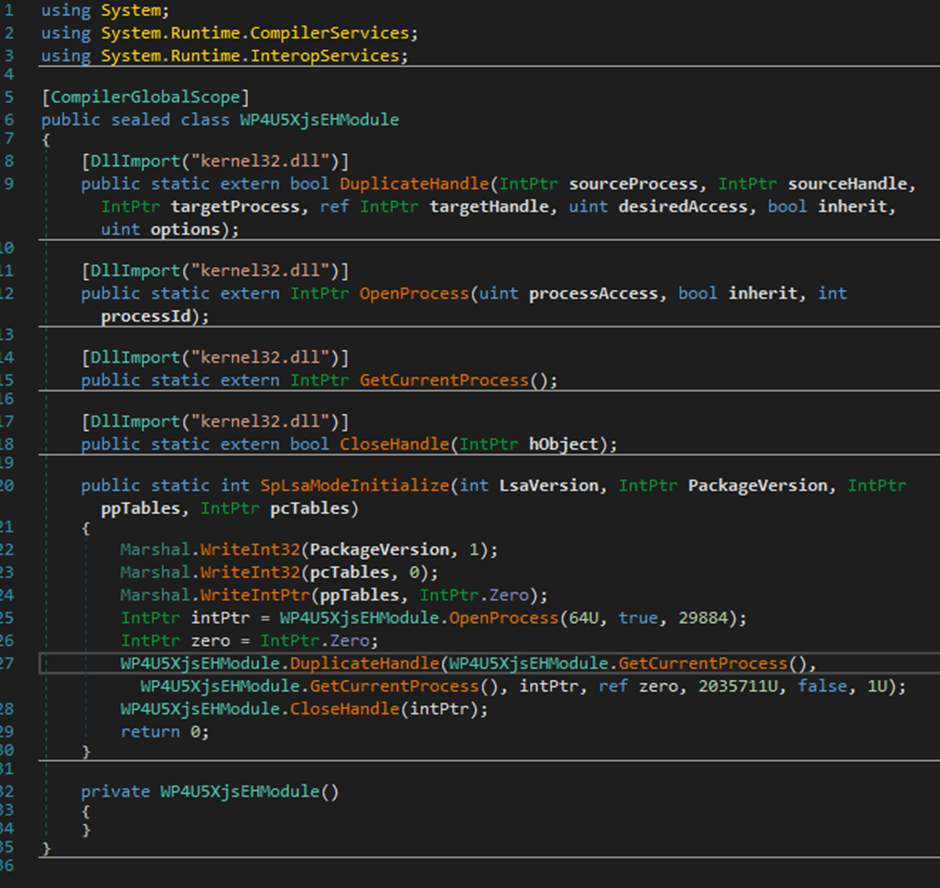This screenshot has height=888, width=940.
Task: Click GetCurrentProcess name in line 15 declaration
Action: tap(444, 381)
